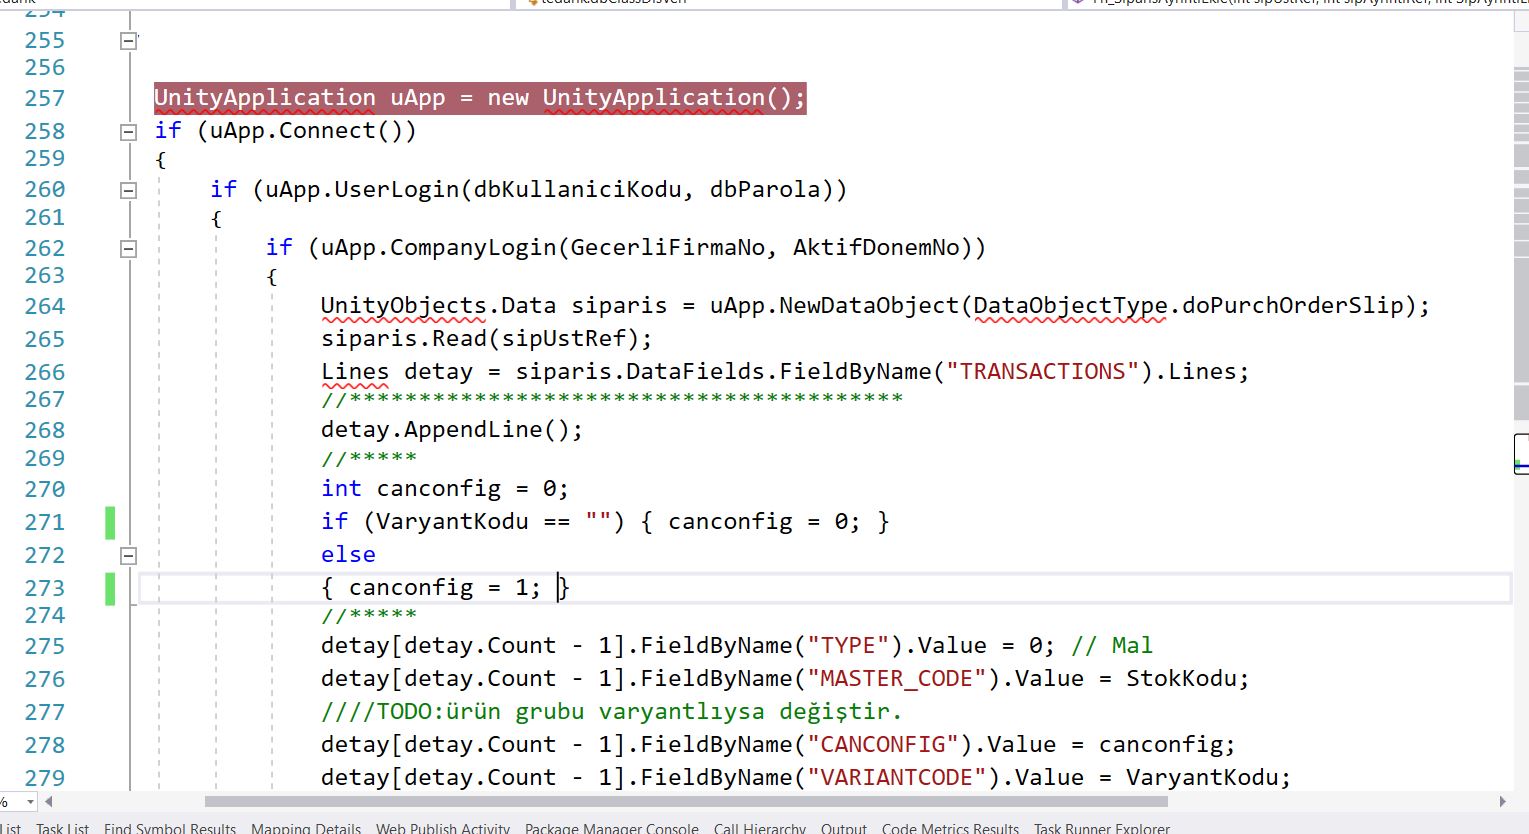The height and width of the screenshot is (834, 1529).
Task: Click line number 264 in the margin
Action: (x=45, y=307)
